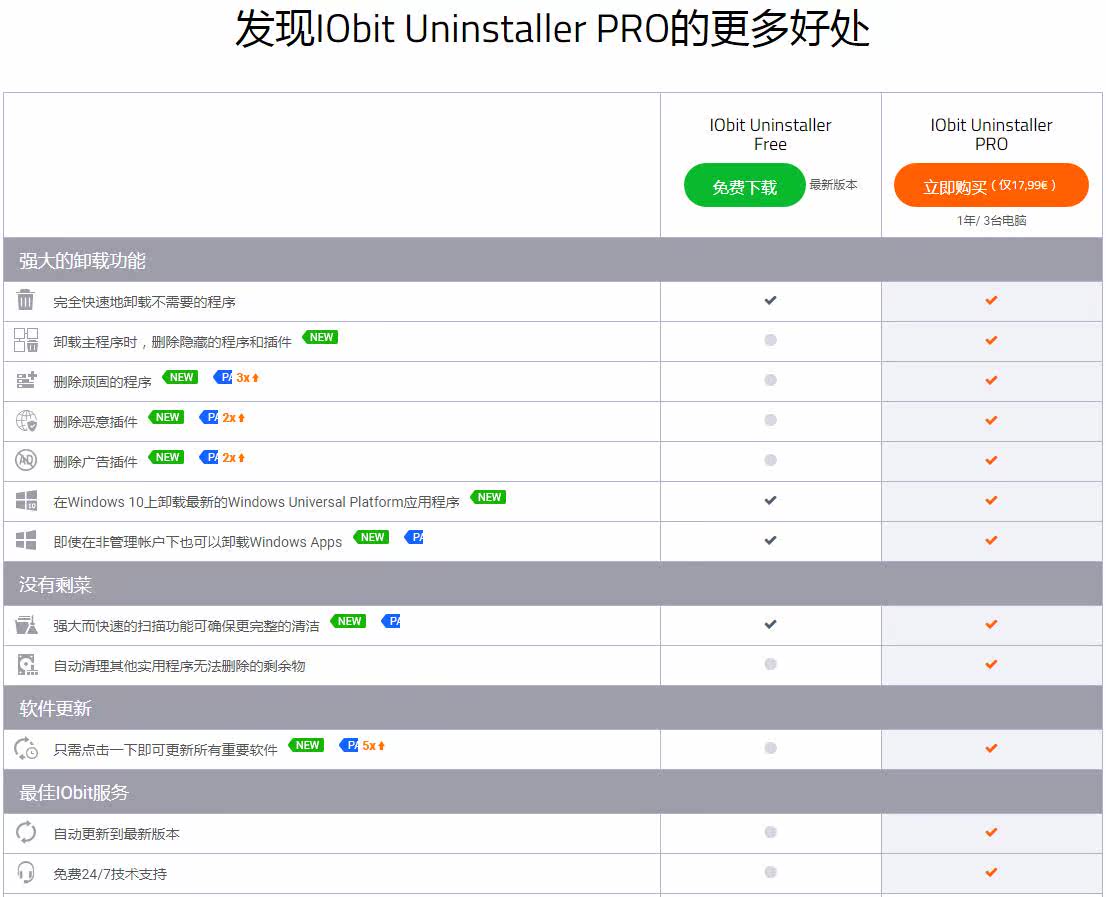Click the 1年/ 3台电脑 text
1106x897 pixels.
coord(991,221)
